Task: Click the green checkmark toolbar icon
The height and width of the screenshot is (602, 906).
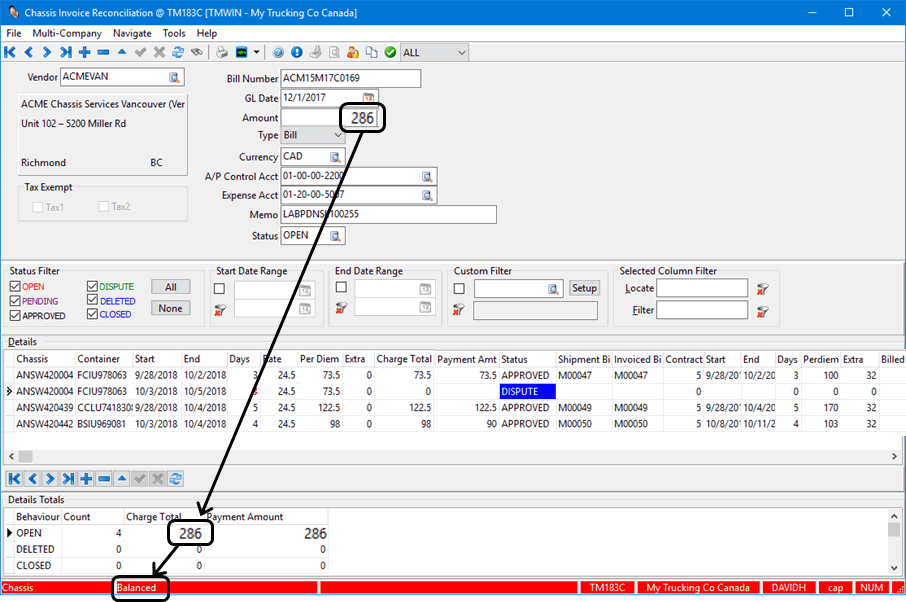Action: [x=390, y=52]
